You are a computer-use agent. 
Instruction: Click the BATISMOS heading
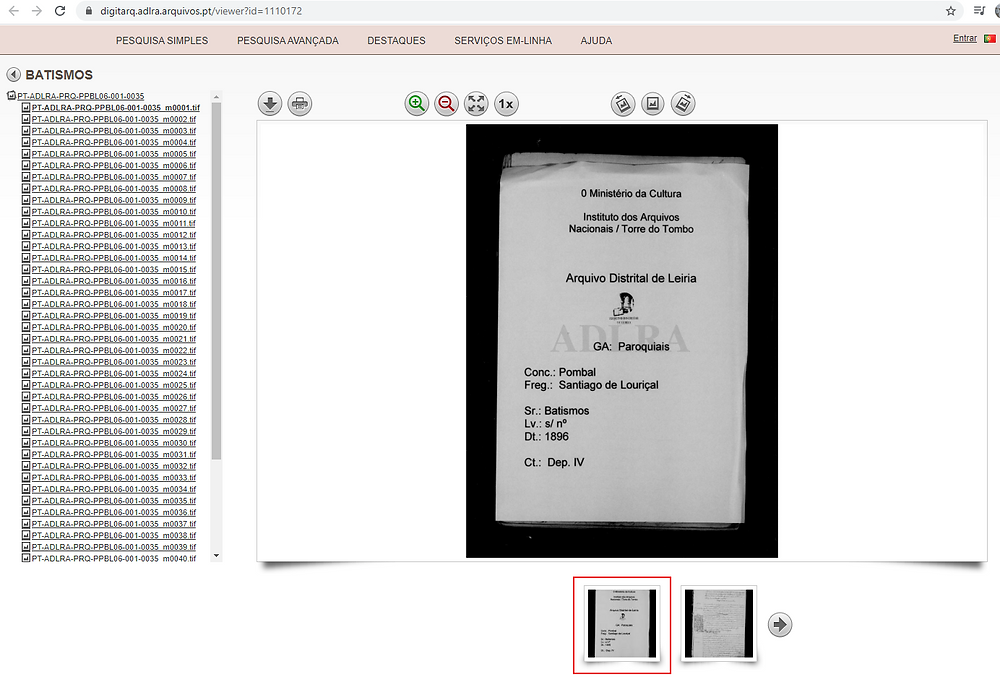click(59, 75)
